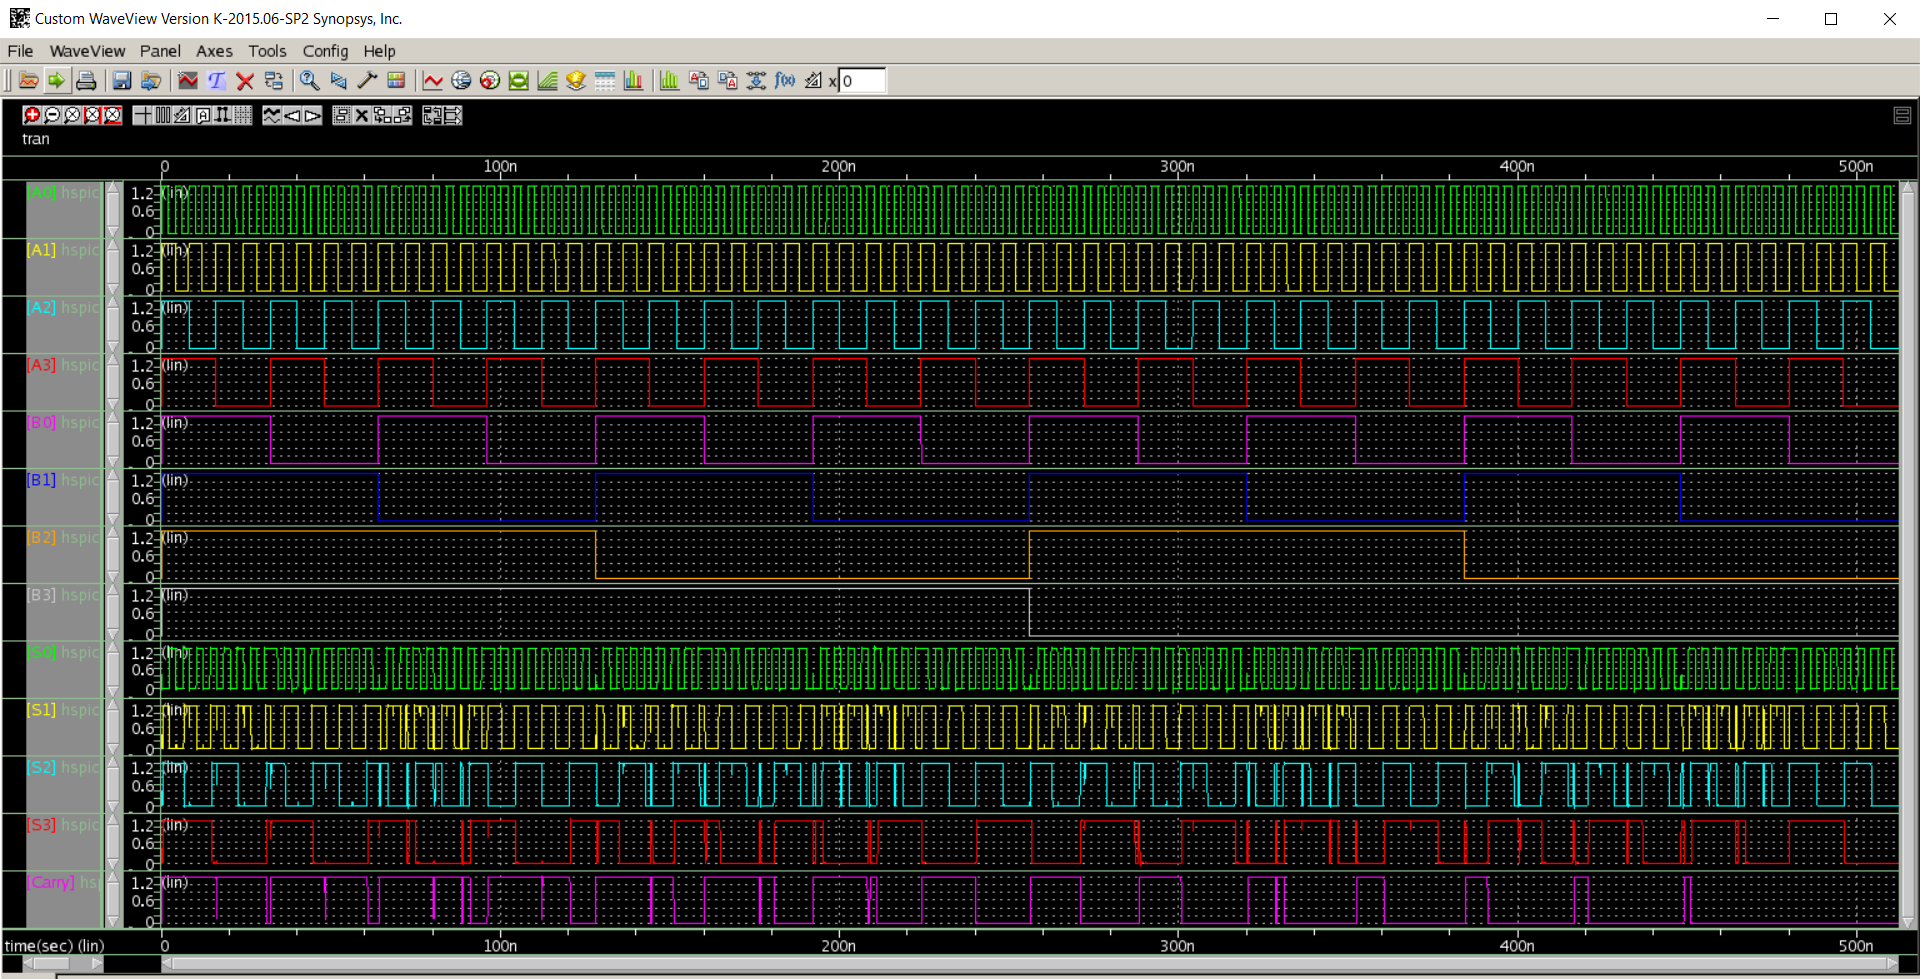
Task: Click the previous waveform navigation arrow
Action: 292,115
